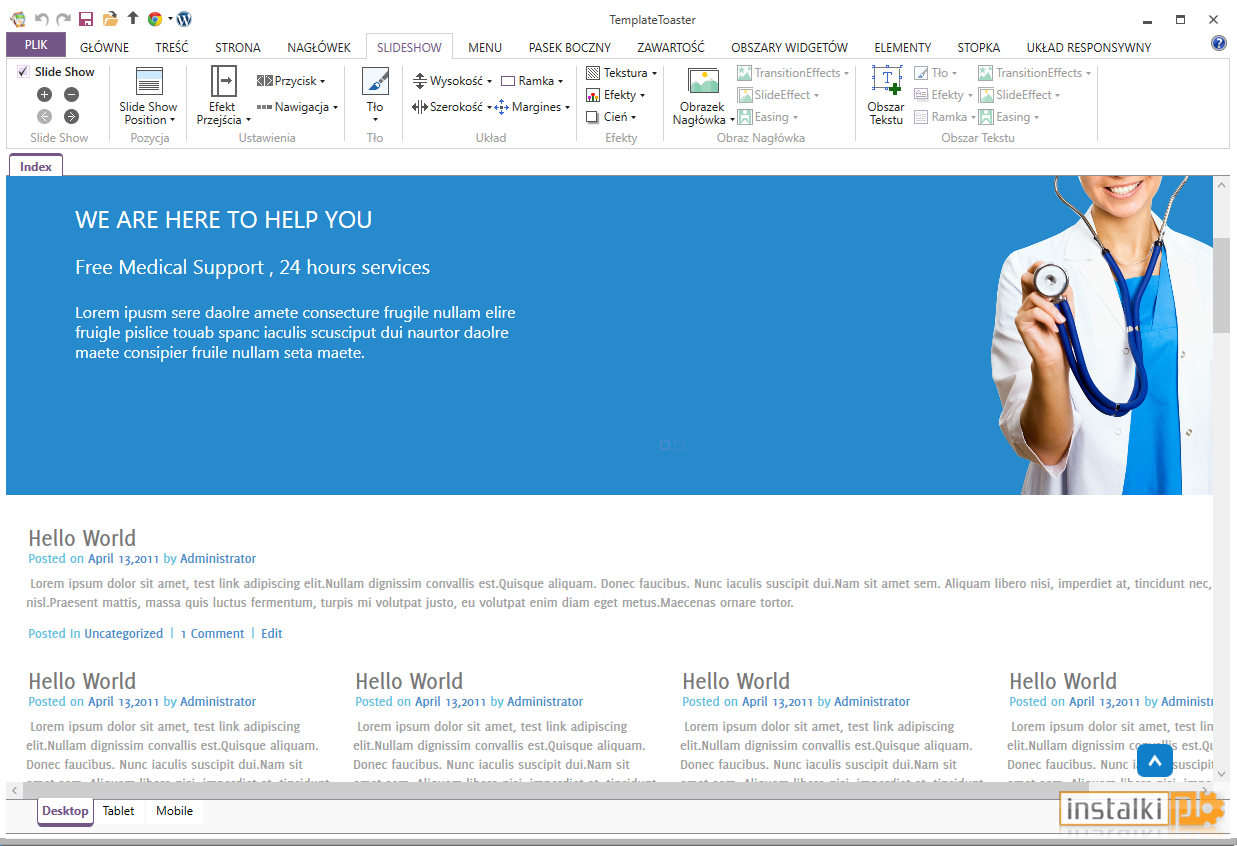
Task: Click the Obrazek Nagłówka image icon
Action: click(703, 82)
